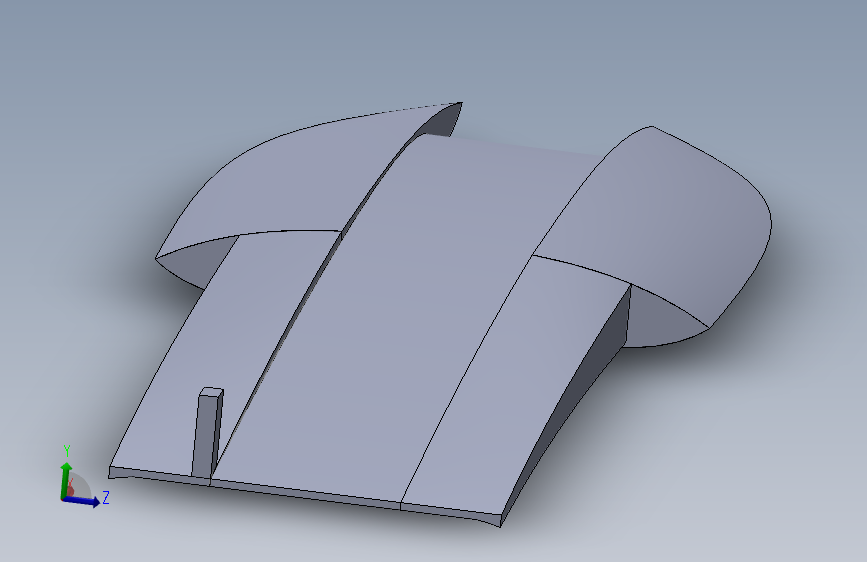This screenshot has width=867, height=562.
Task: Click the green Y axis arrow of the triad
Action: pos(66,479)
